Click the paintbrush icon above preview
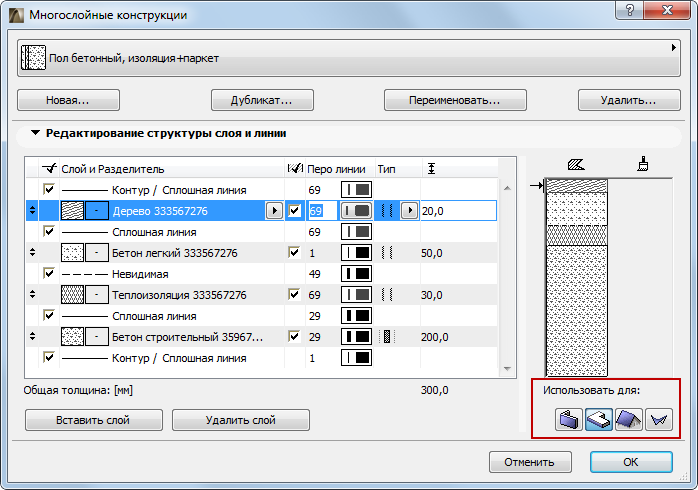The height and width of the screenshot is (490, 698). click(642, 164)
